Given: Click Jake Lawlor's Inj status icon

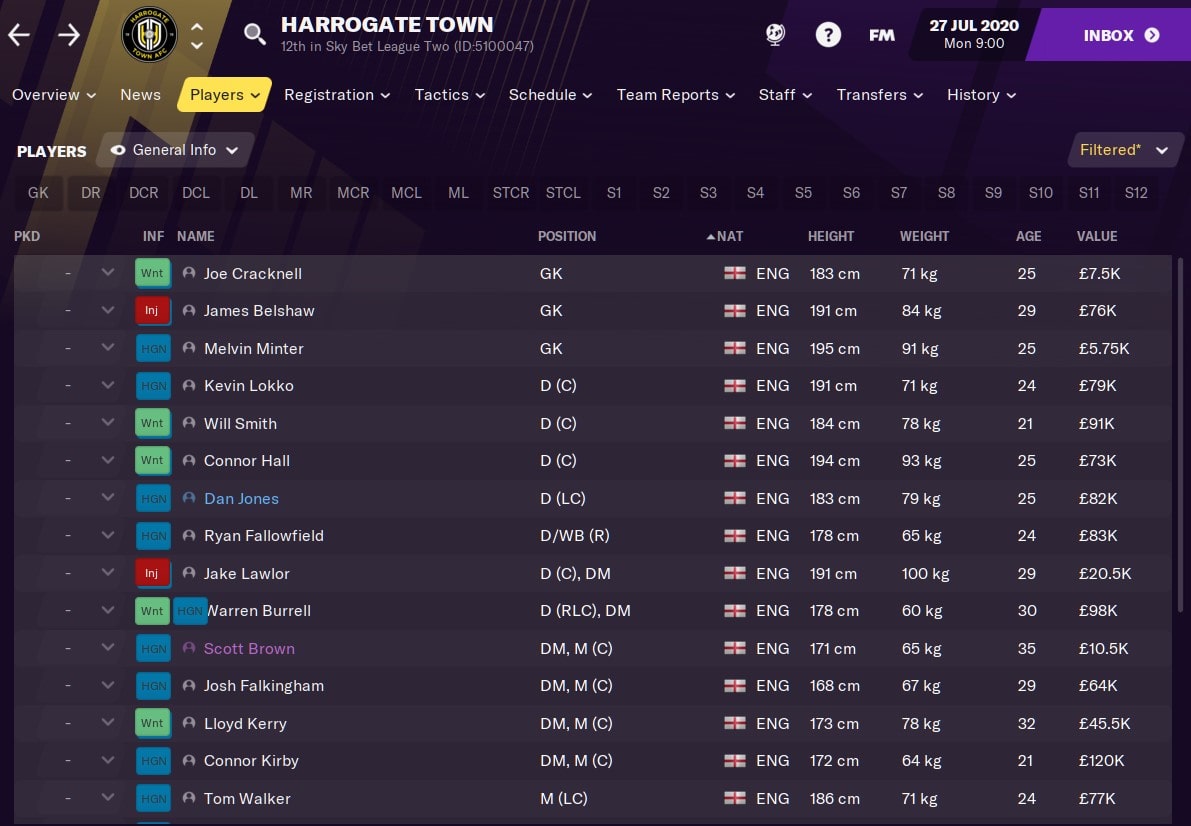Looking at the screenshot, I should click(152, 573).
